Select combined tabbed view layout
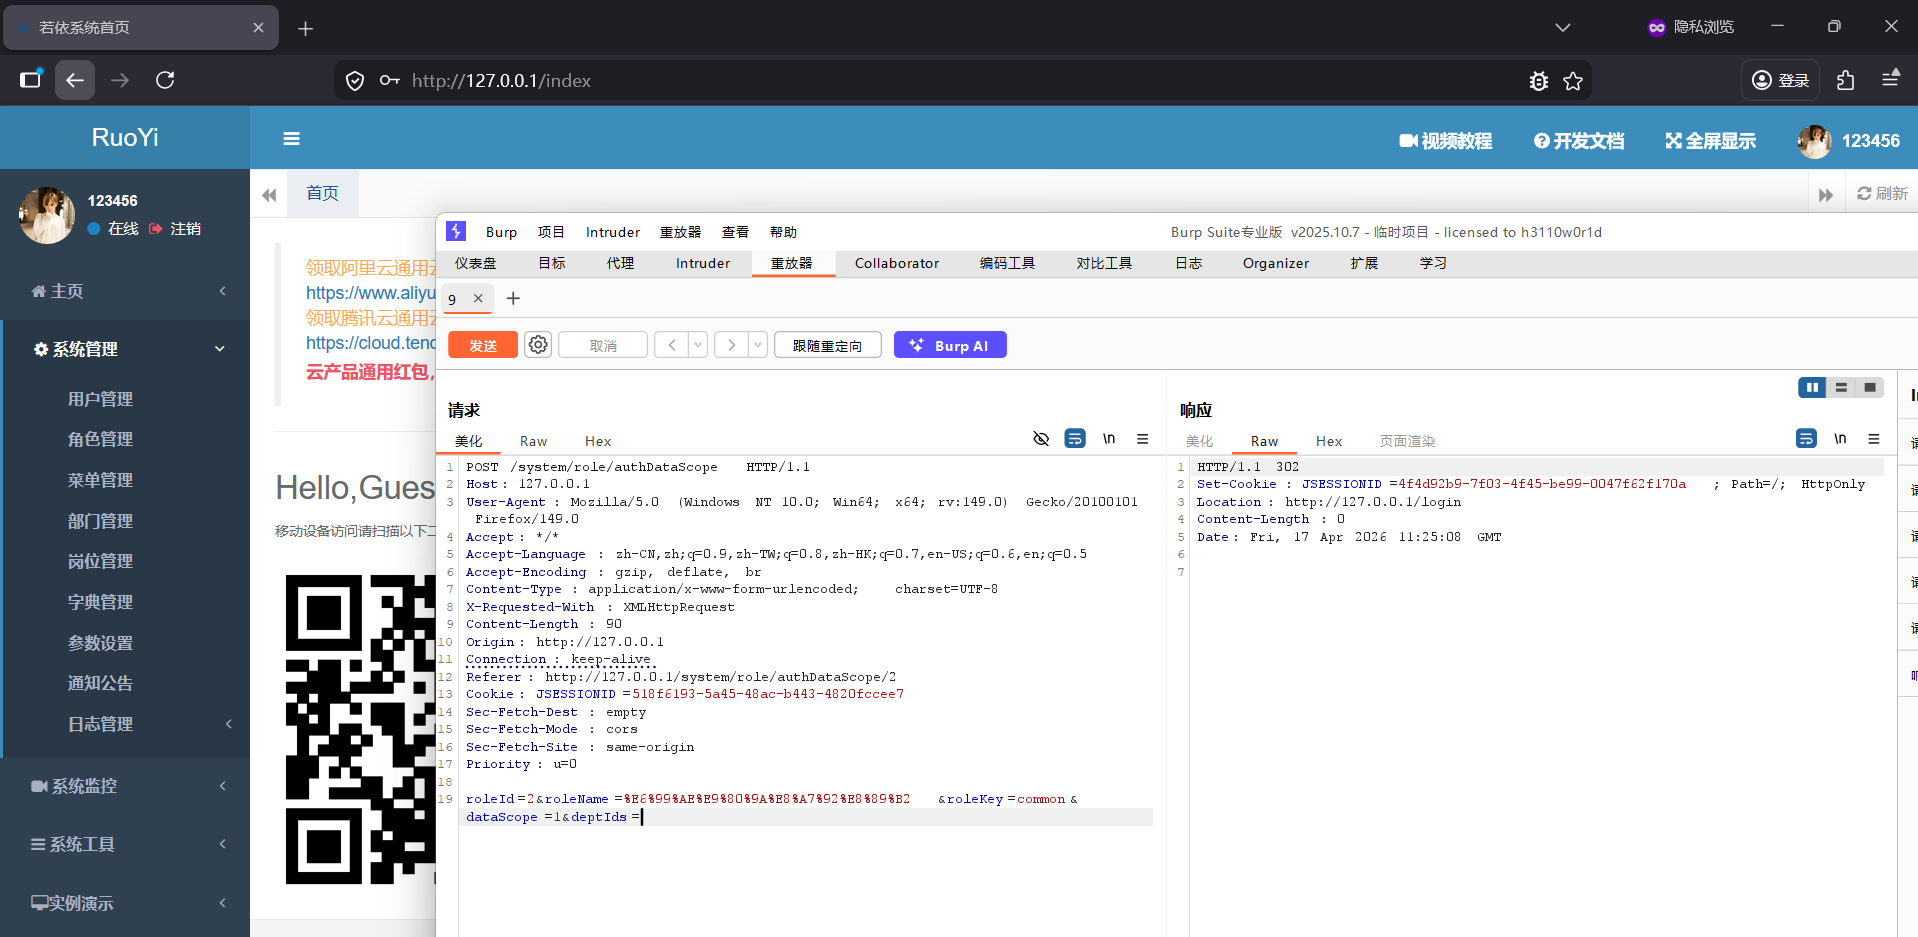Screen dimensions: 1918x937 (1870, 387)
